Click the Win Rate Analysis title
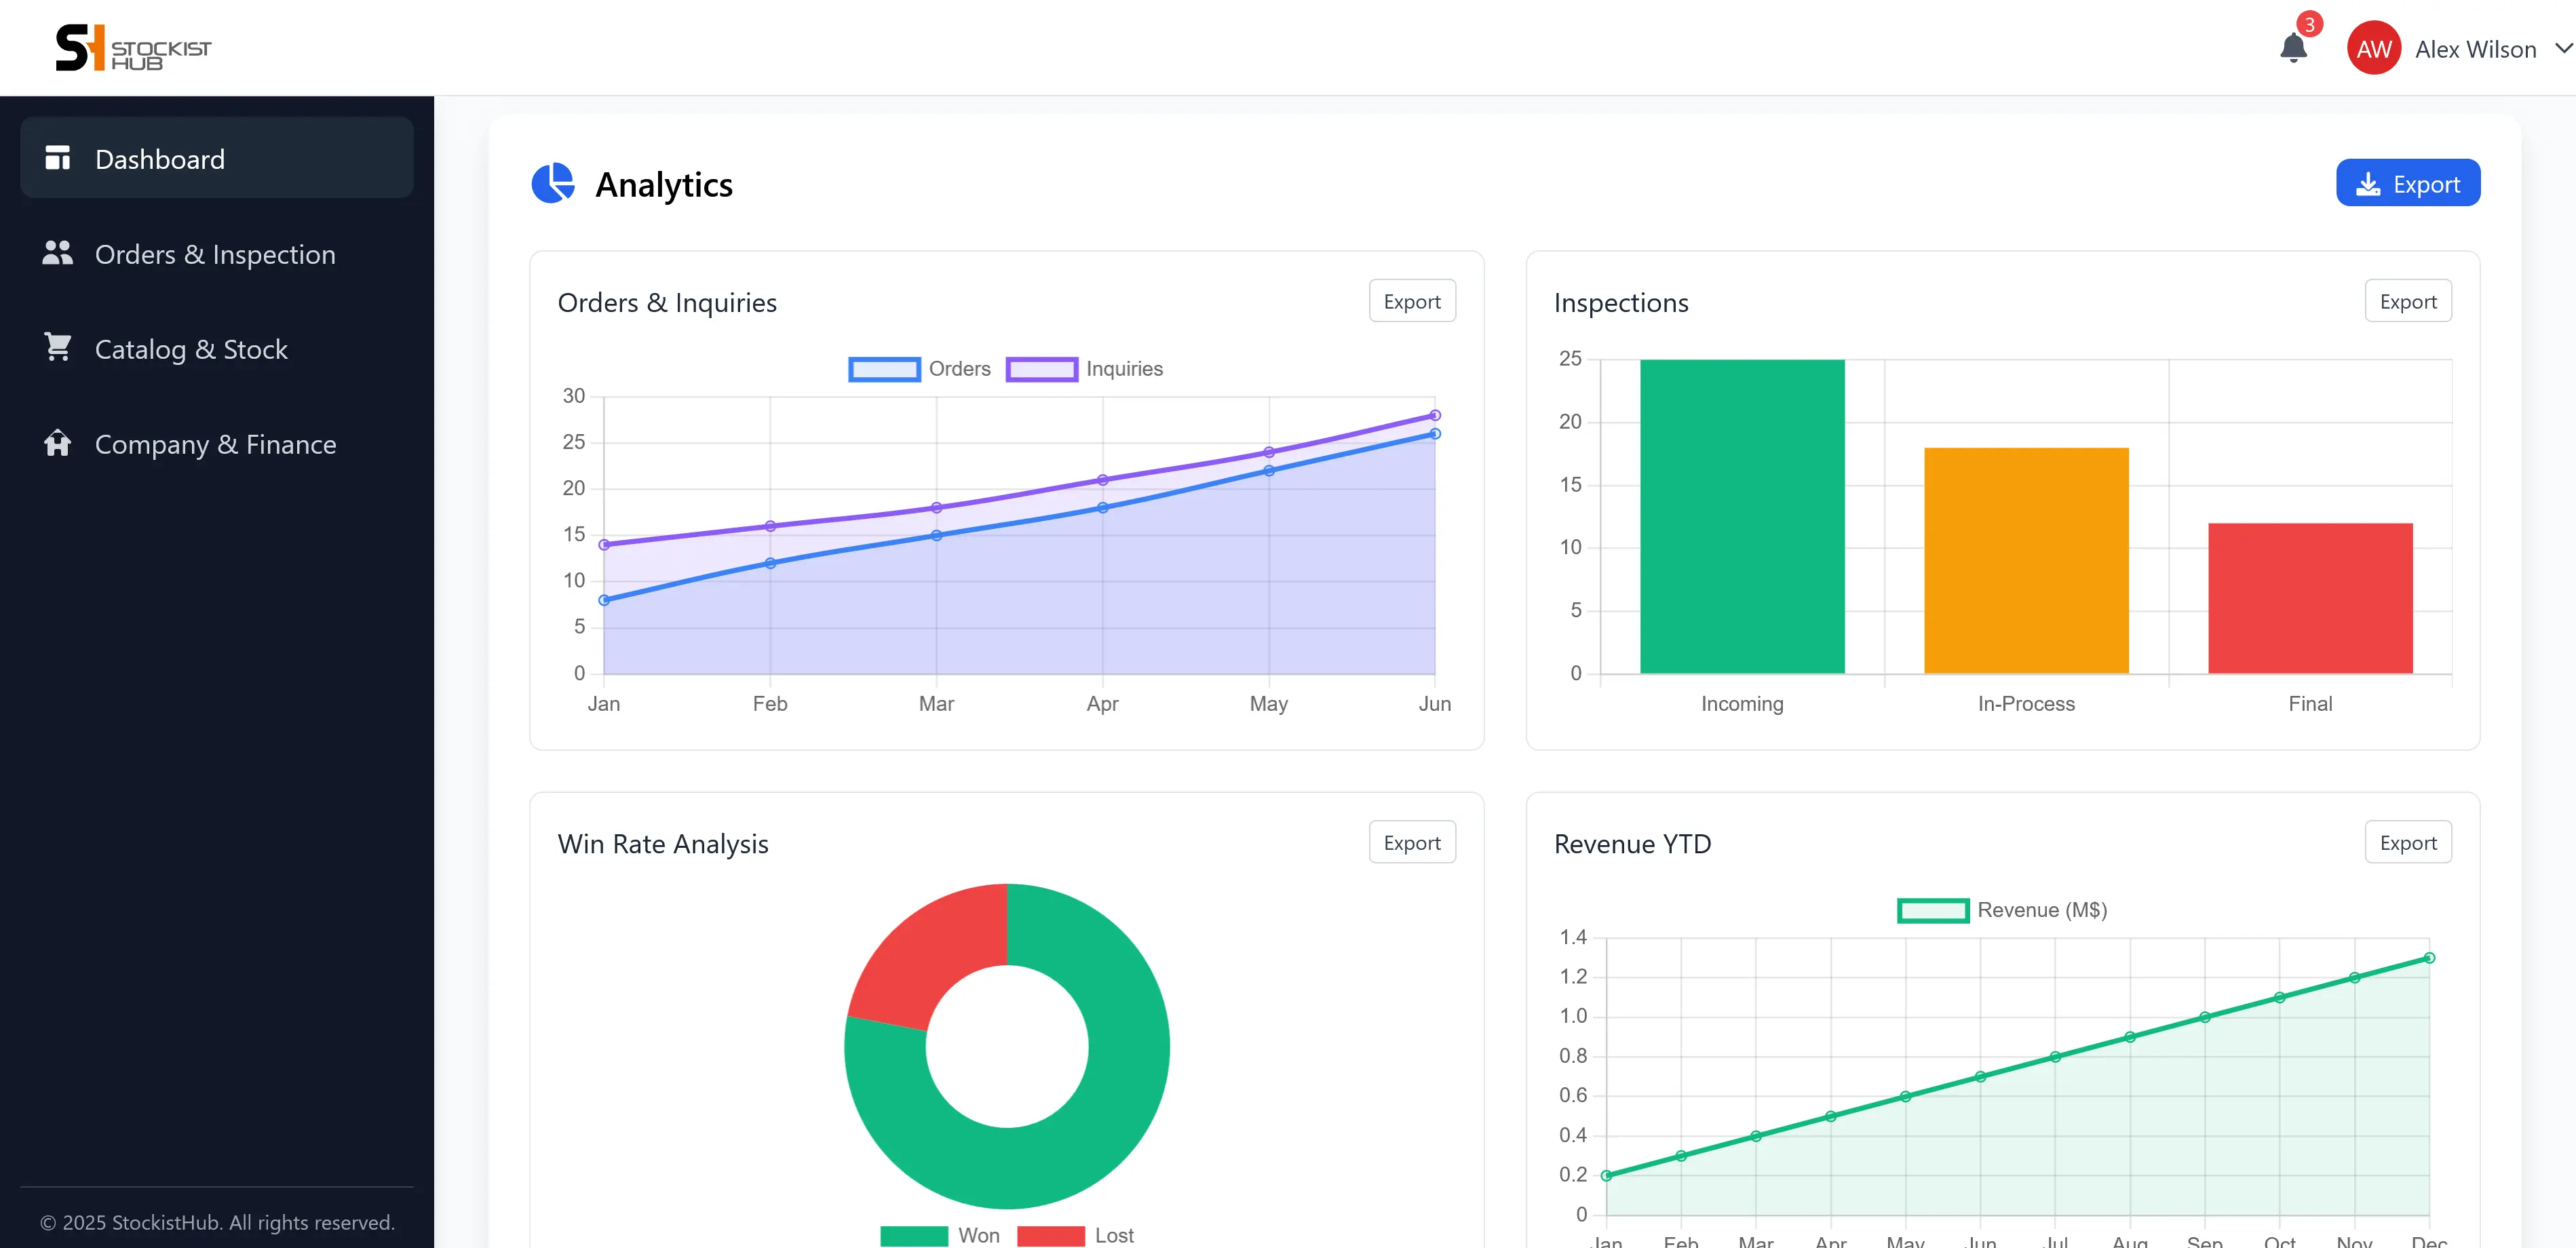2576x1248 pixels. [663, 843]
